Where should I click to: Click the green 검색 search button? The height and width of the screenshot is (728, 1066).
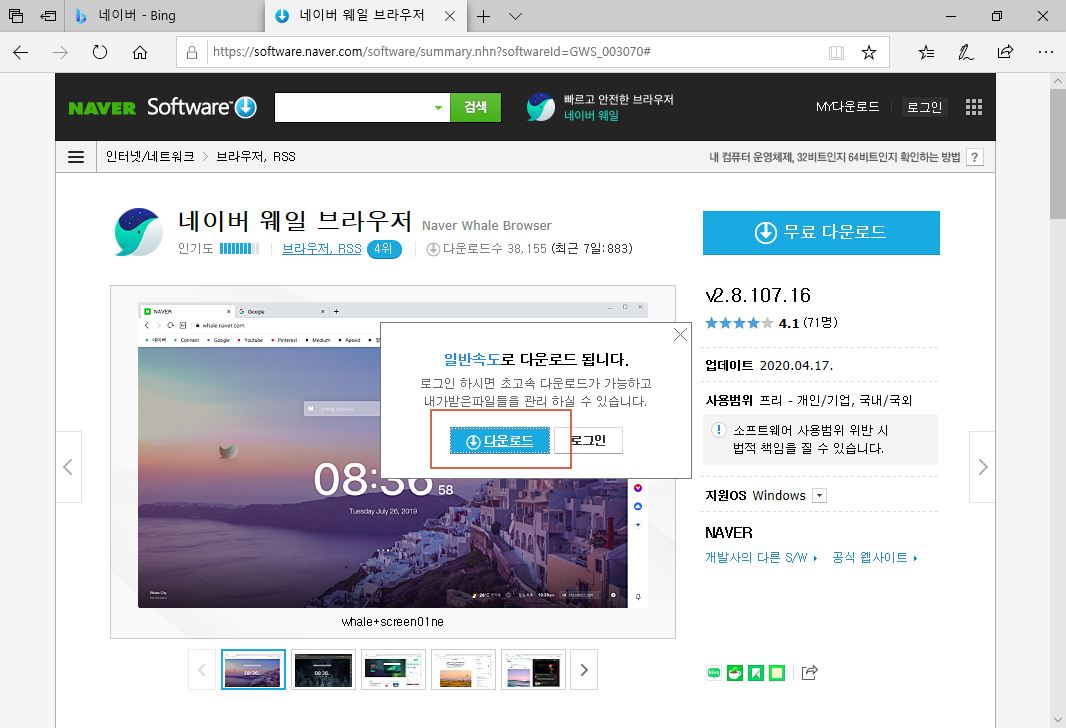click(475, 107)
